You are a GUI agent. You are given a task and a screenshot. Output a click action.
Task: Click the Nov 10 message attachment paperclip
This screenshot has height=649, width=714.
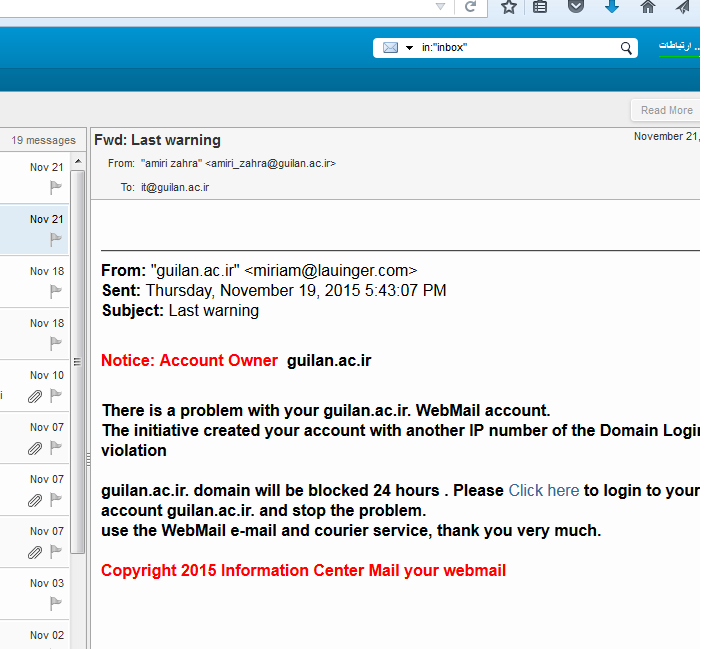(x=35, y=396)
